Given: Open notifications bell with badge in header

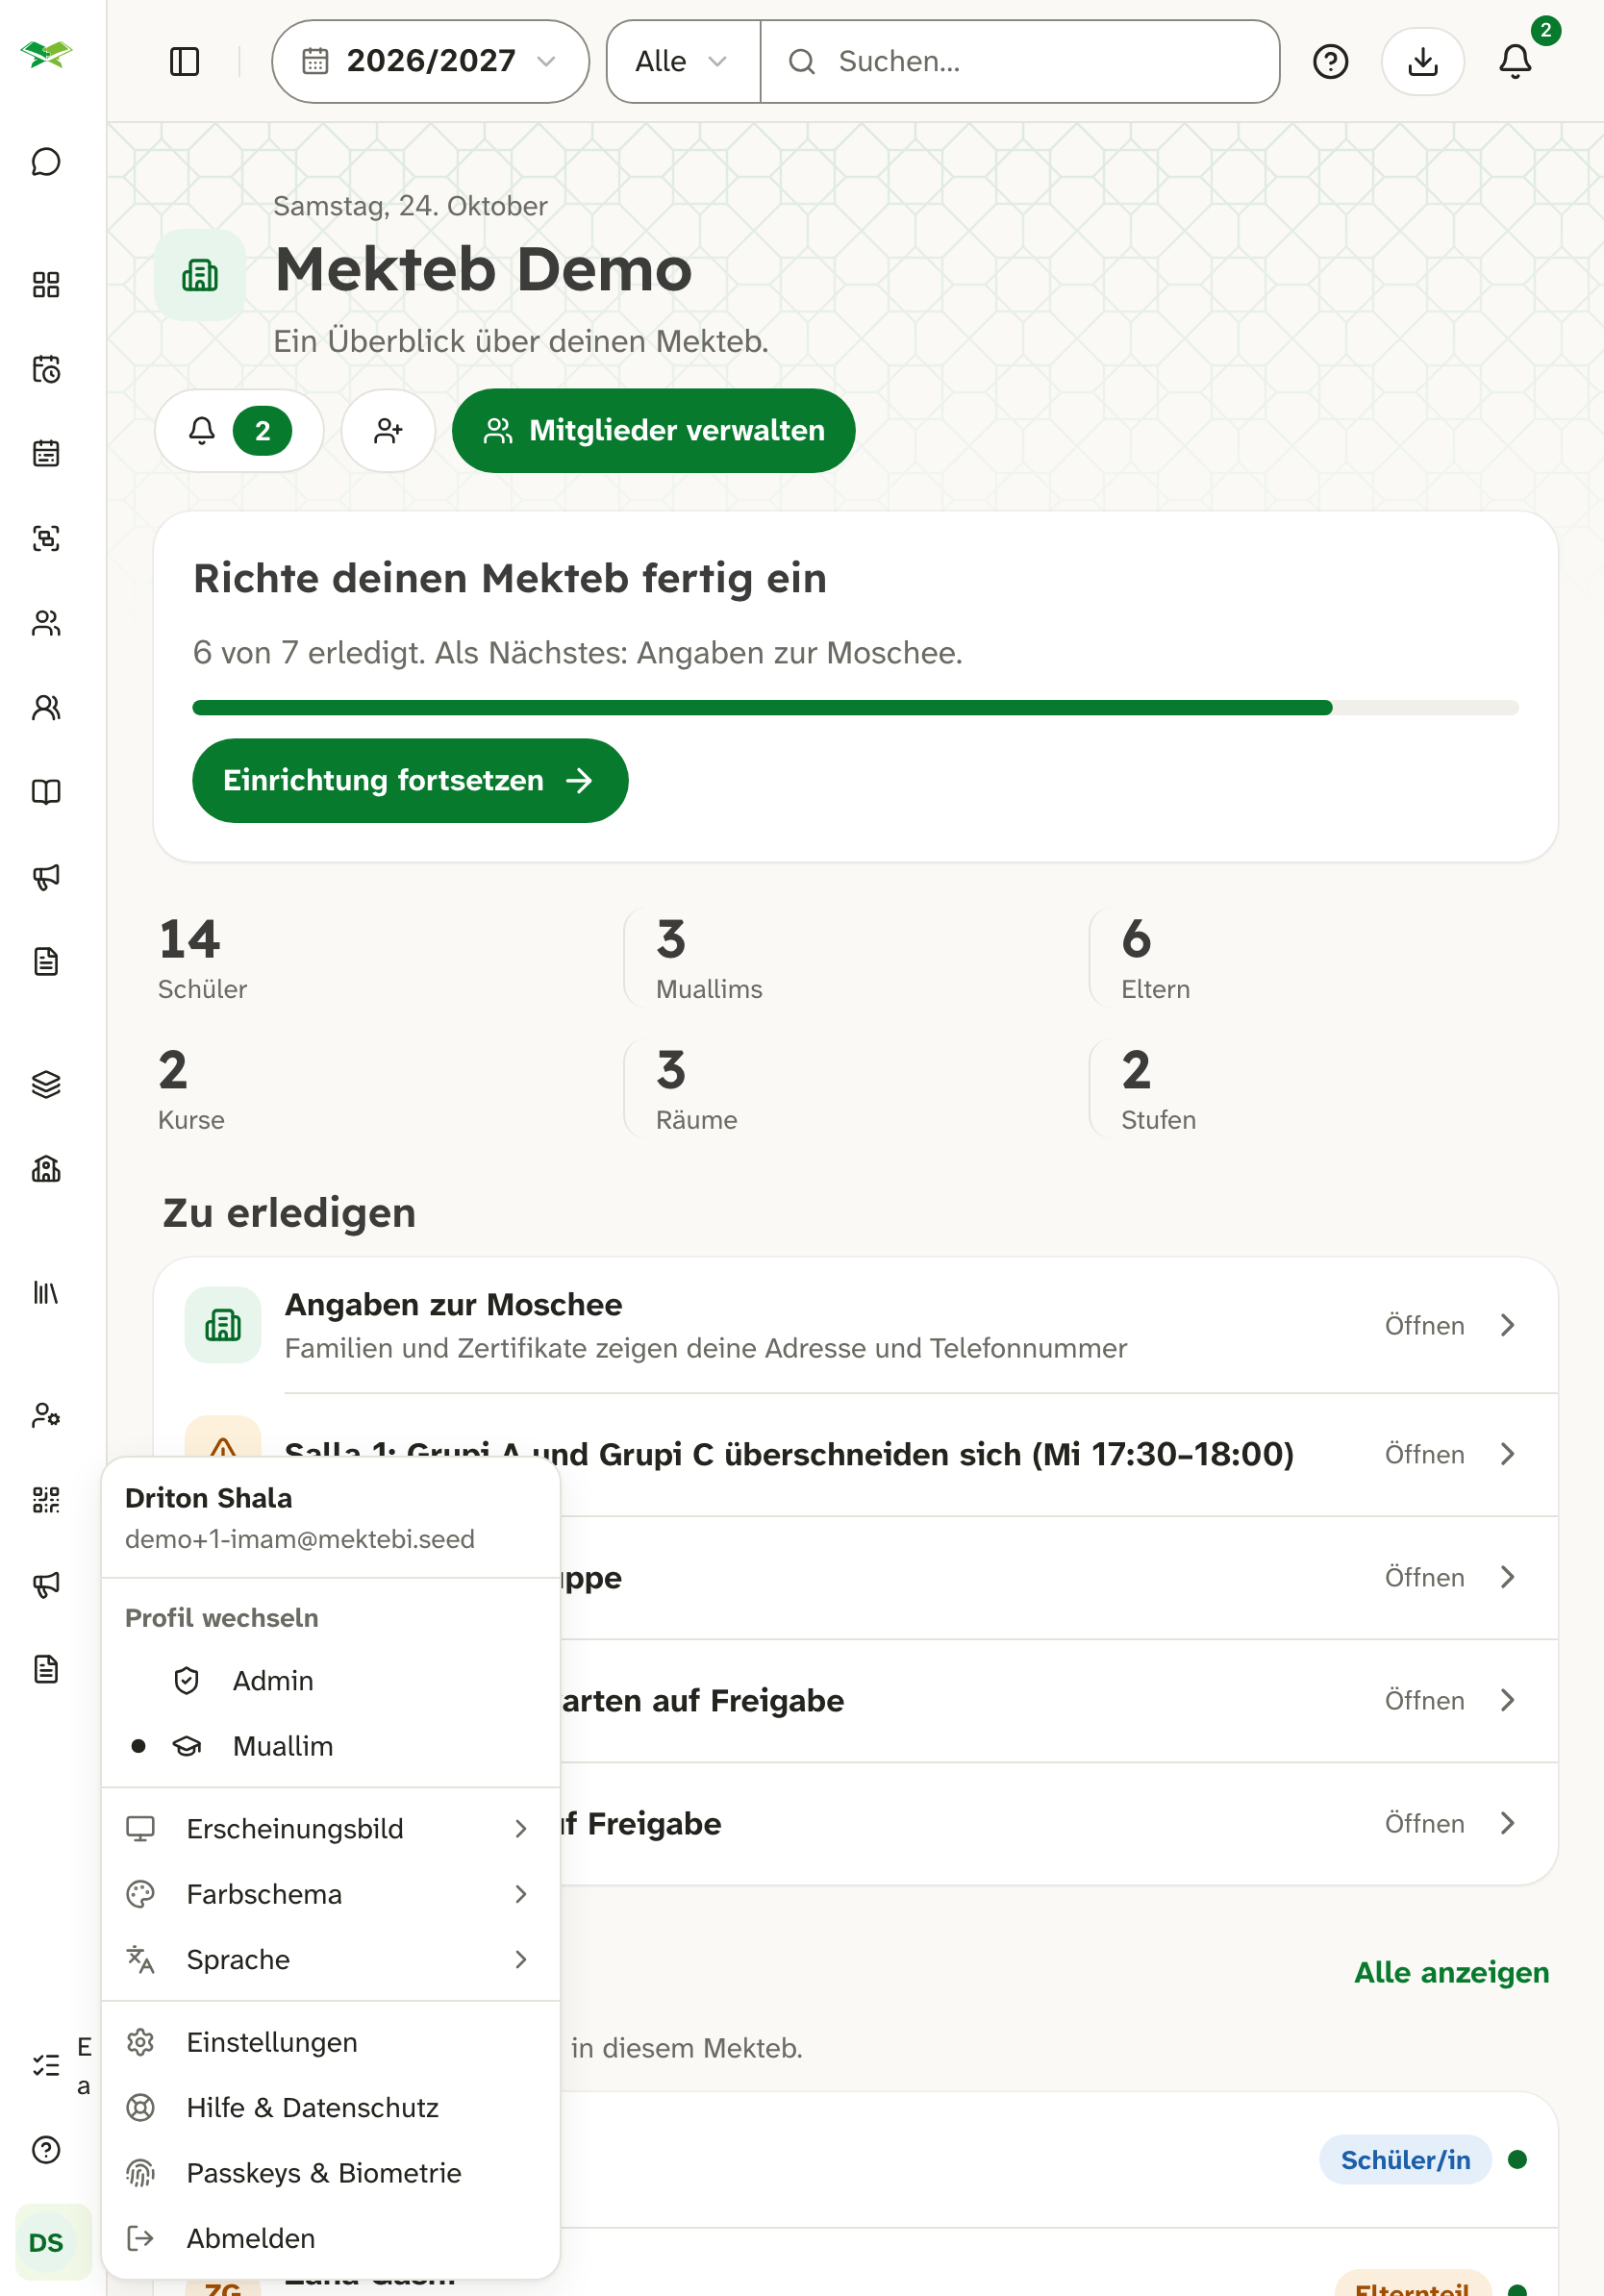Looking at the screenshot, I should [x=1515, y=62].
